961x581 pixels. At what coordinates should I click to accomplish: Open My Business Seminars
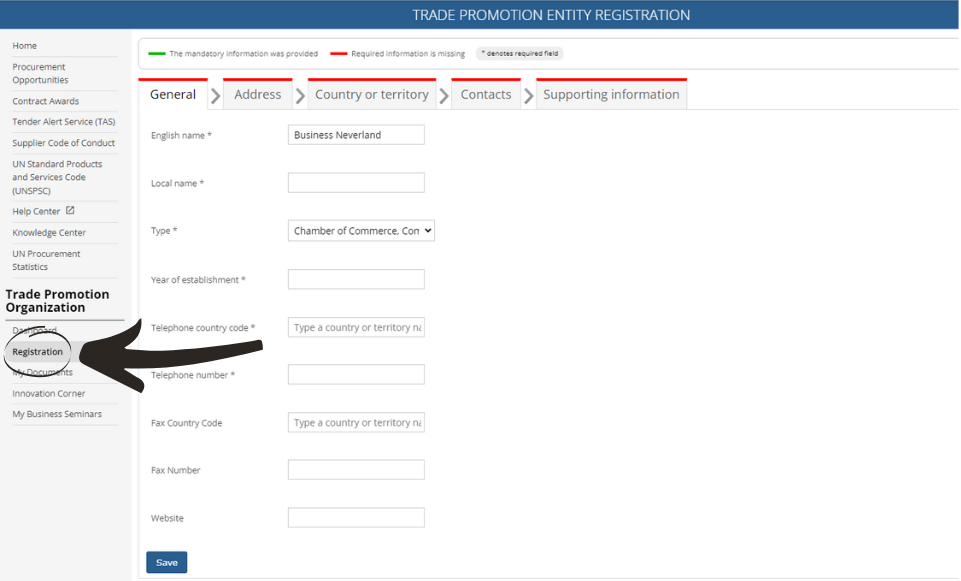coord(57,414)
